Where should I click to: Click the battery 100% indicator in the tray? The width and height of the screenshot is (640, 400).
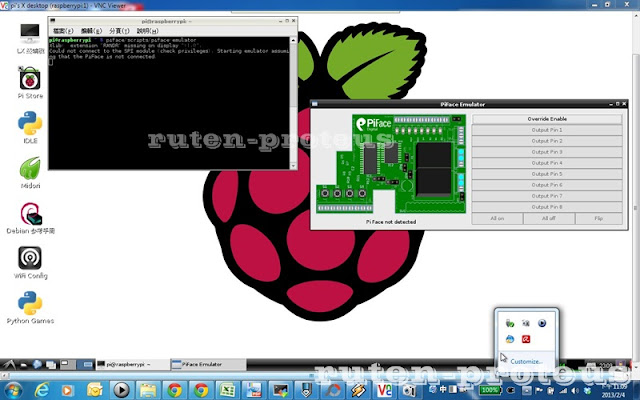(489, 391)
